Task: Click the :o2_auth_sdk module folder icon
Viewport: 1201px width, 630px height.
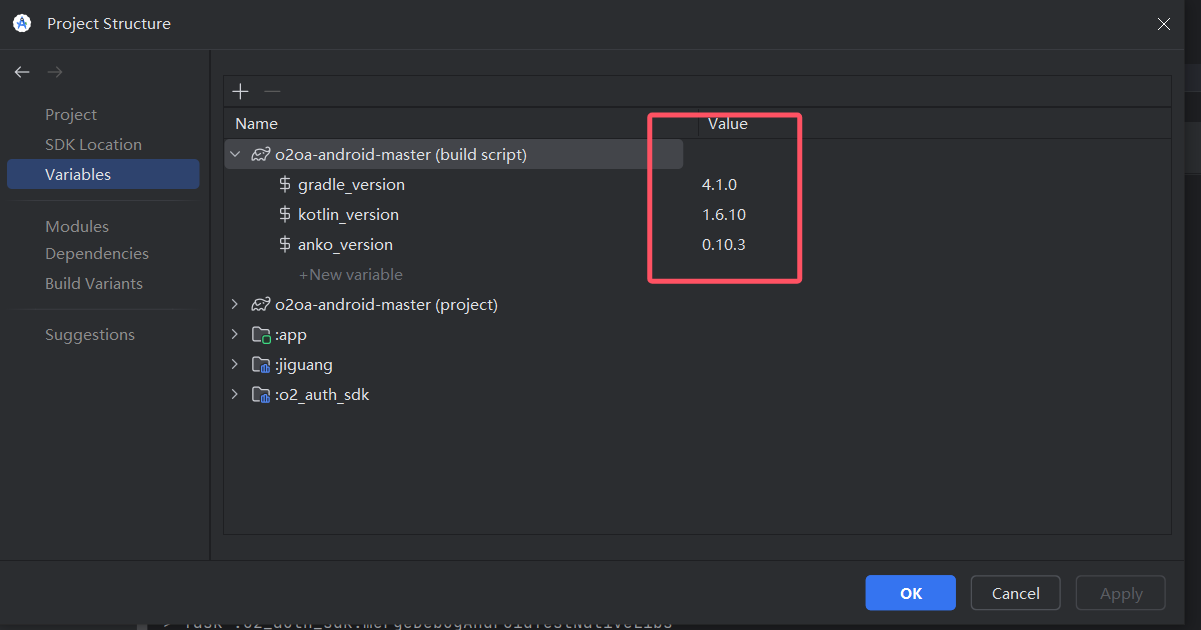Action: tap(262, 395)
